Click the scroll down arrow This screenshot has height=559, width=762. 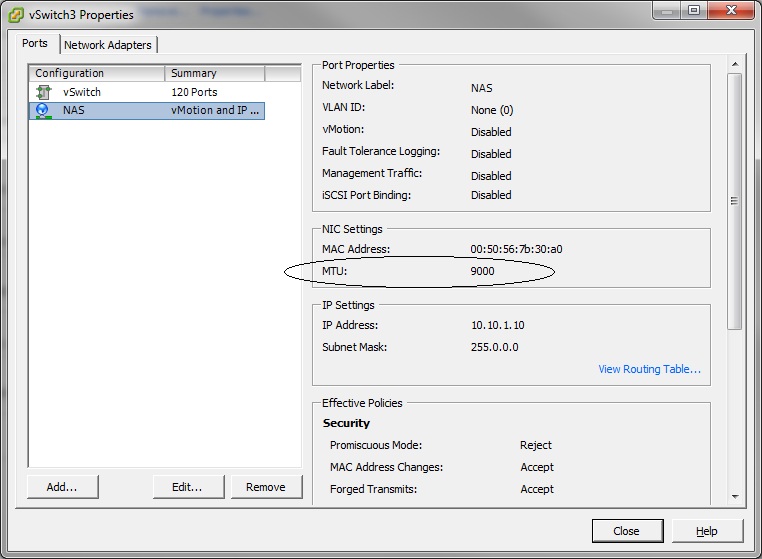pyautogui.click(x=735, y=496)
